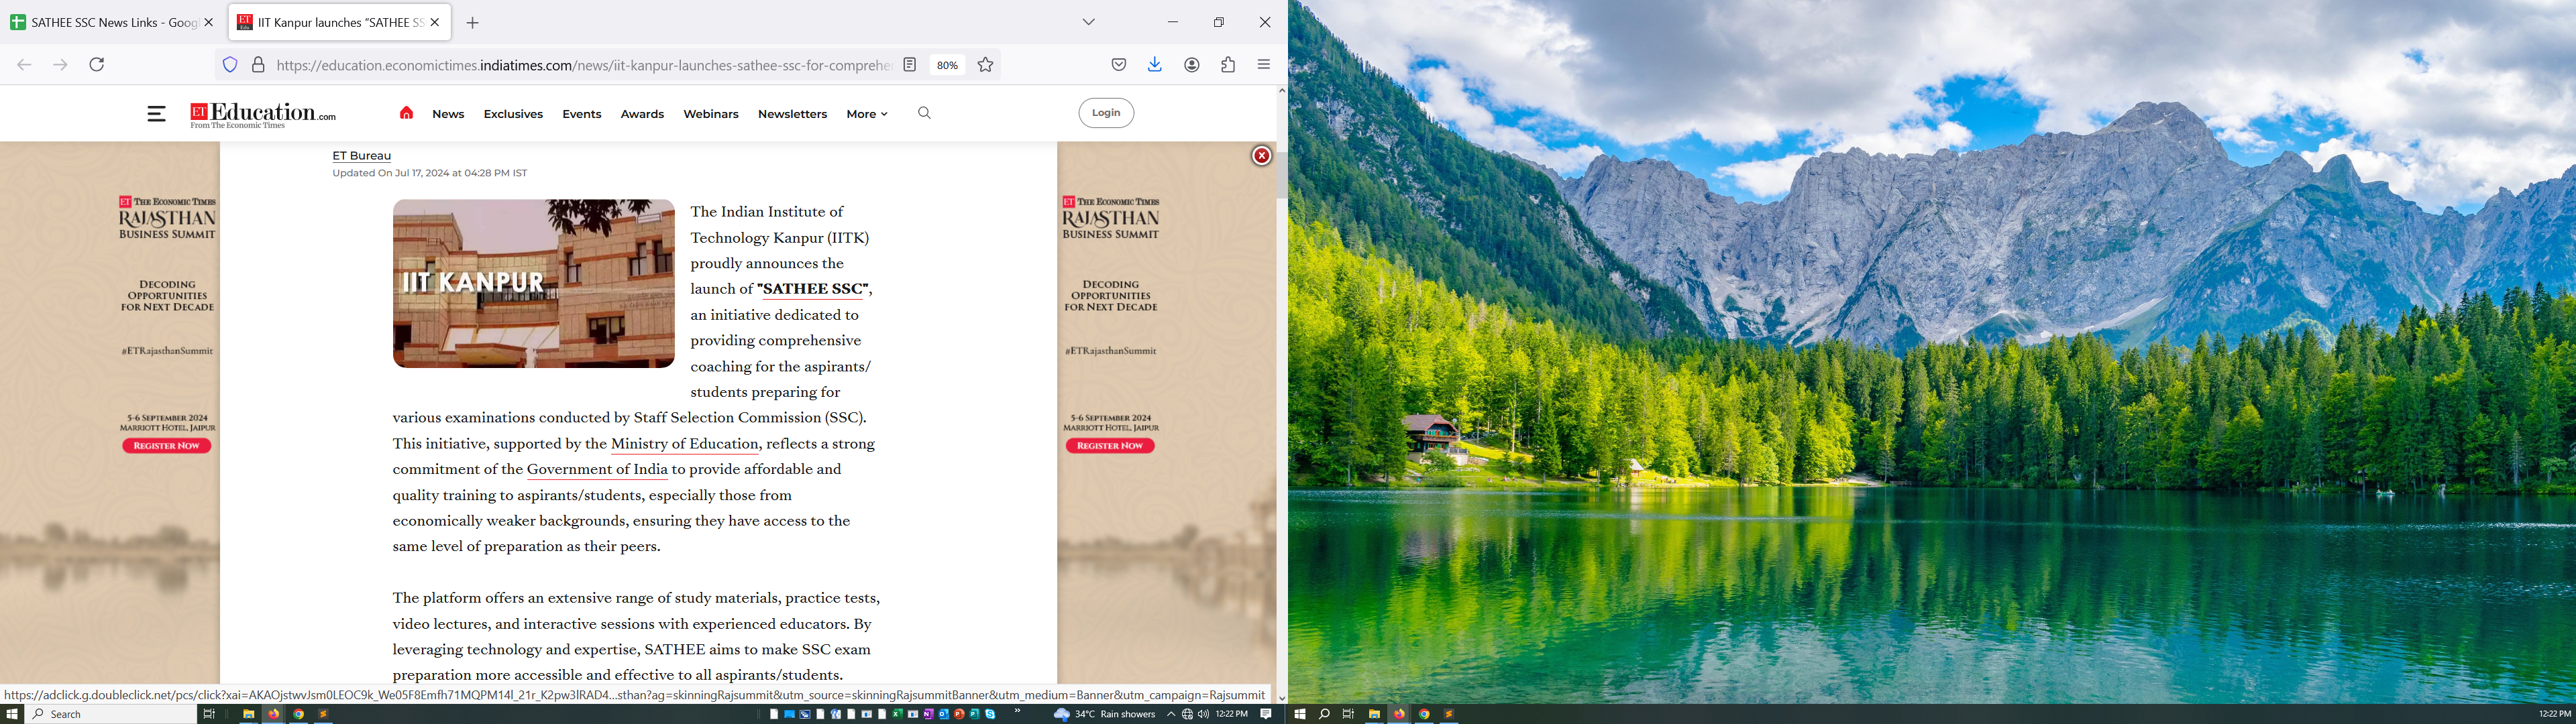The width and height of the screenshot is (2576, 724).
Task: Open the Exclusives menu item
Action: (513, 114)
